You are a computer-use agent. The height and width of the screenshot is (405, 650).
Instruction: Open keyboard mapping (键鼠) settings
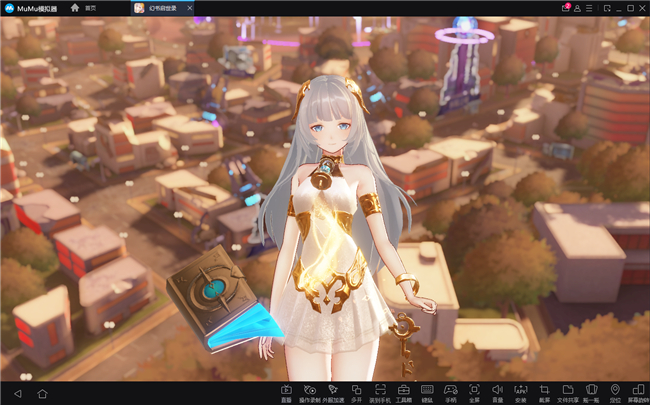[x=427, y=392]
